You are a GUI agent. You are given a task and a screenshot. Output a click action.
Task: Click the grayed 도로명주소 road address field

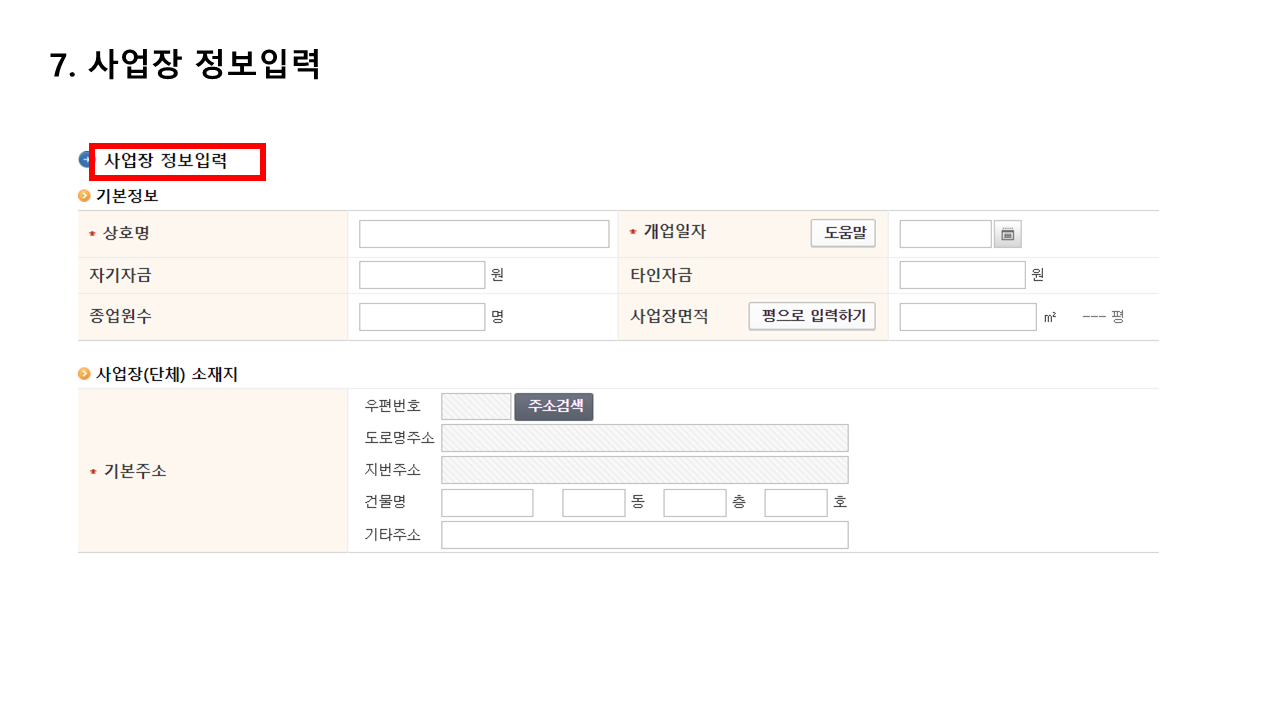click(645, 438)
